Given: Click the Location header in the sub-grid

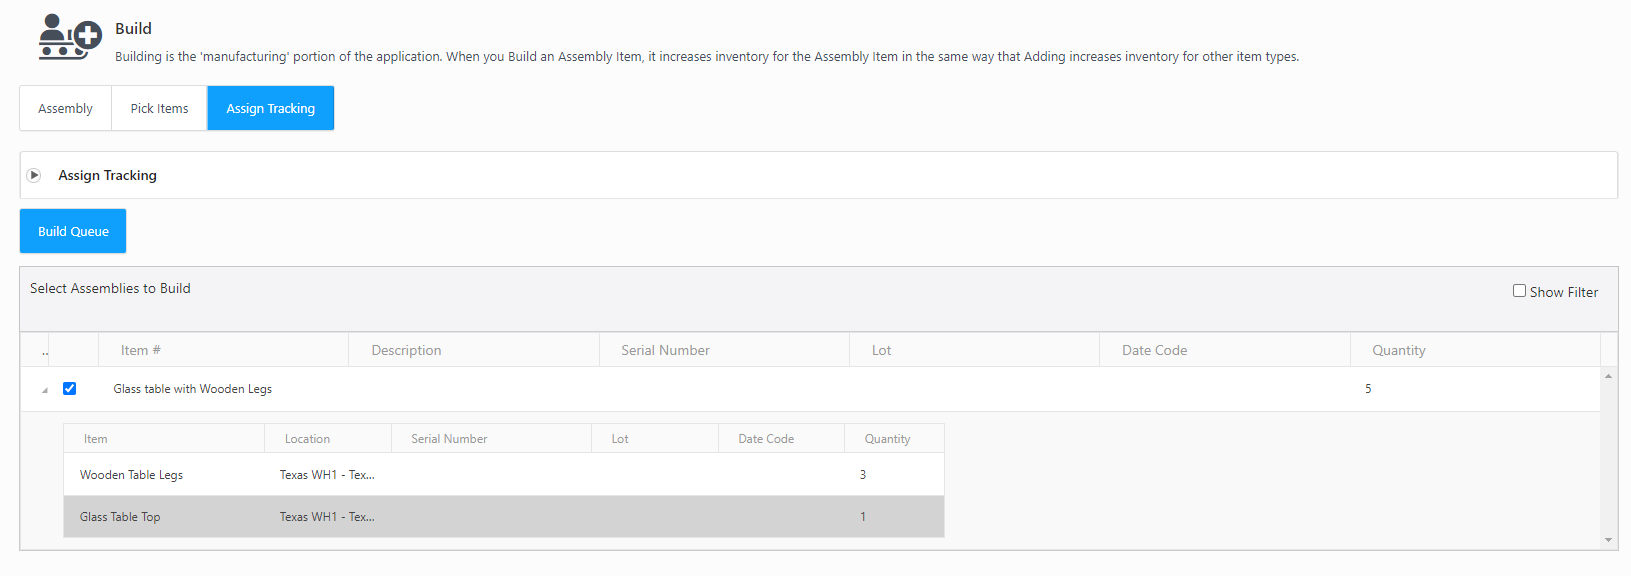Looking at the screenshot, I should (307, 439).
